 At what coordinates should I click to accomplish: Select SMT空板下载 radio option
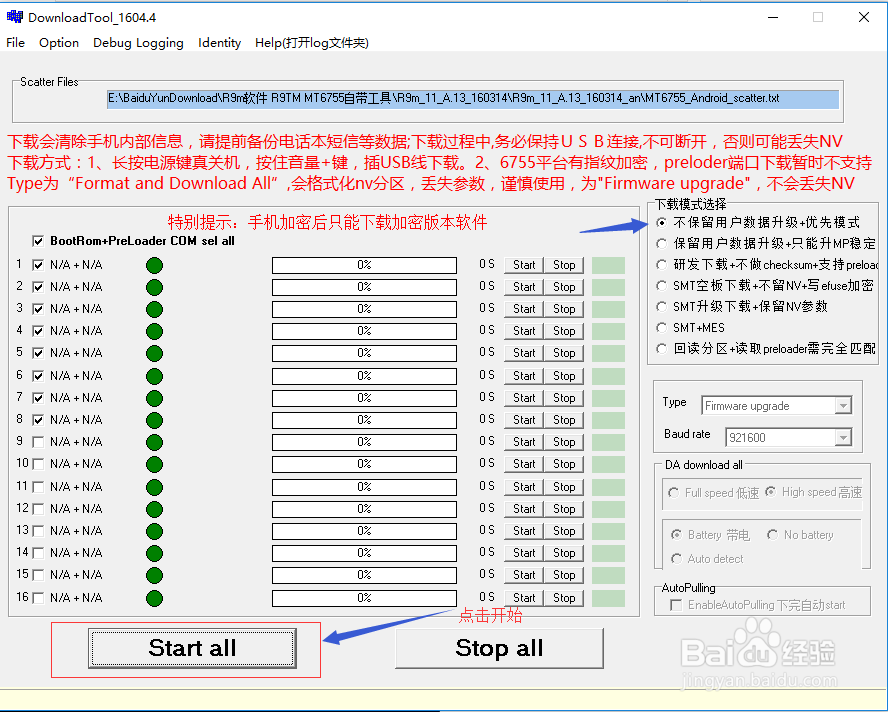point(661,285)
